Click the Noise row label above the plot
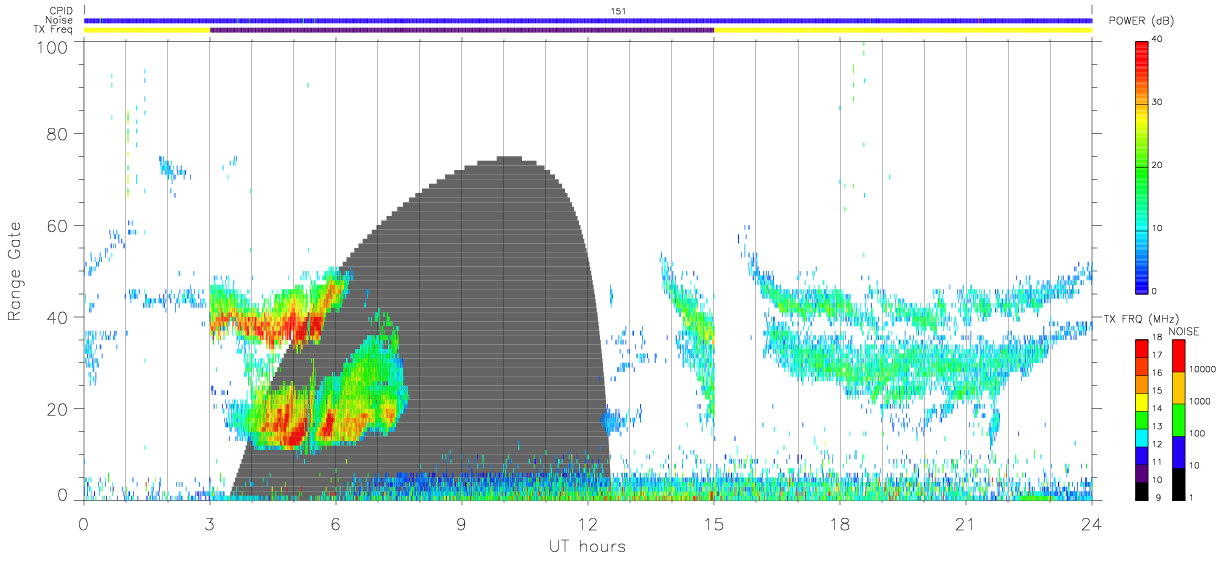This screenshot has height=567, width=1228. pyautogui.click(x=60, y=20)
